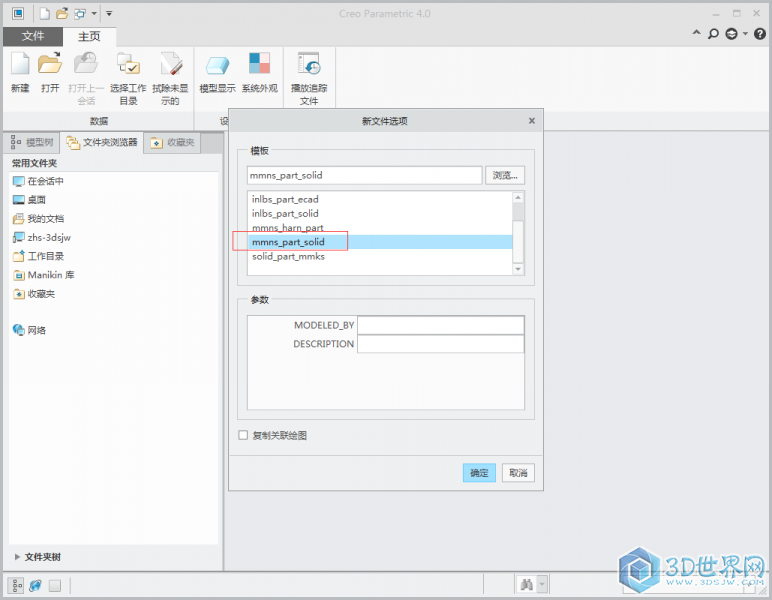Open dropdown arrow beside binoculars
Viewport: 772px width, 600px height.
click(x=542, y=585)
